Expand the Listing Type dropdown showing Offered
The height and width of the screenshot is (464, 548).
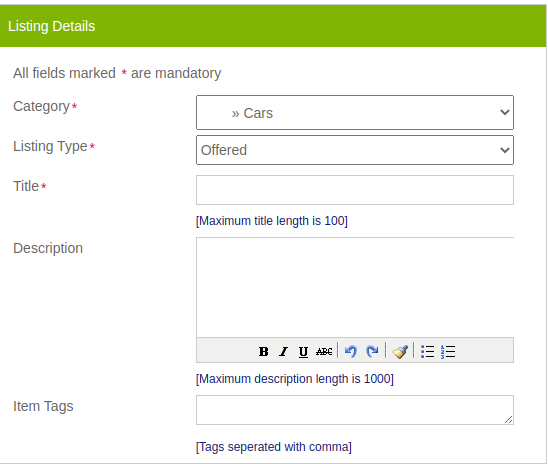(355, 150)
